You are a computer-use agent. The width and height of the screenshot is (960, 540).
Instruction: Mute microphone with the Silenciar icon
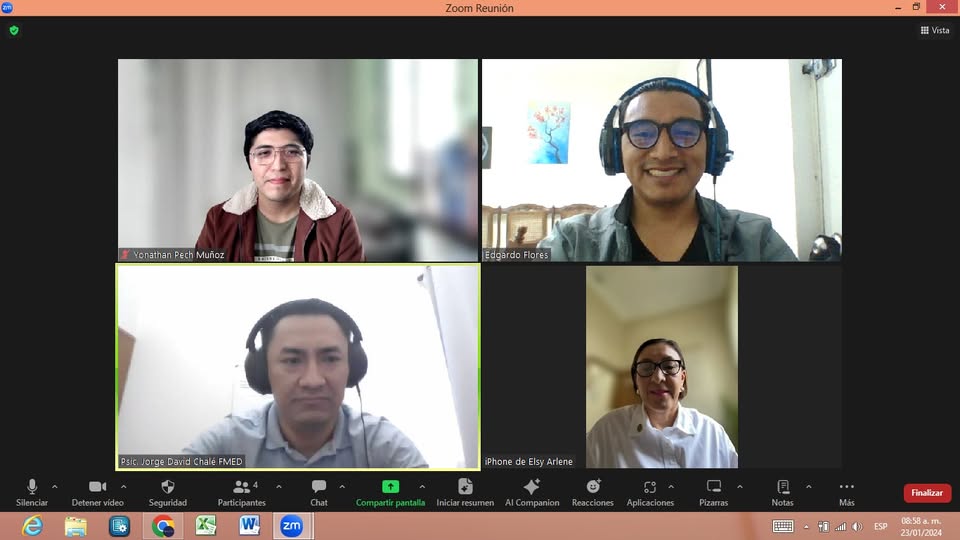pos(32,487)
